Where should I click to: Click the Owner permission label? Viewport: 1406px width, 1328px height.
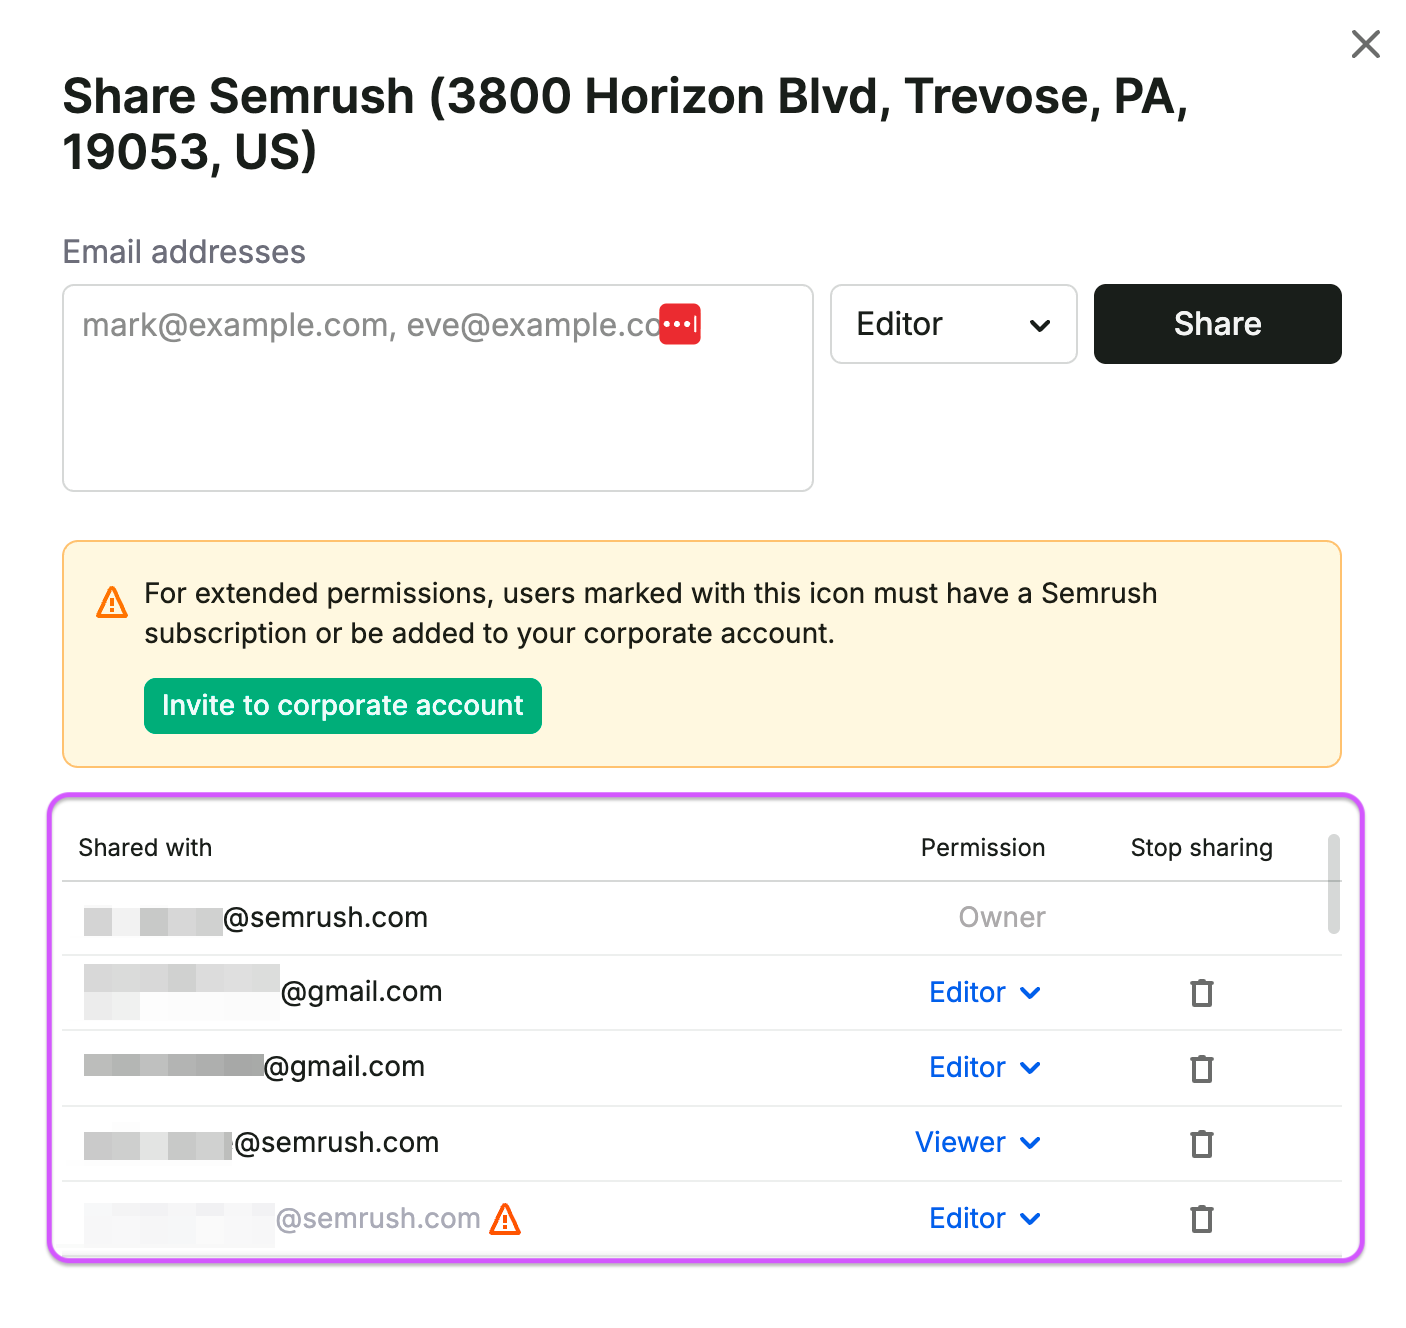coord(1002,917)
